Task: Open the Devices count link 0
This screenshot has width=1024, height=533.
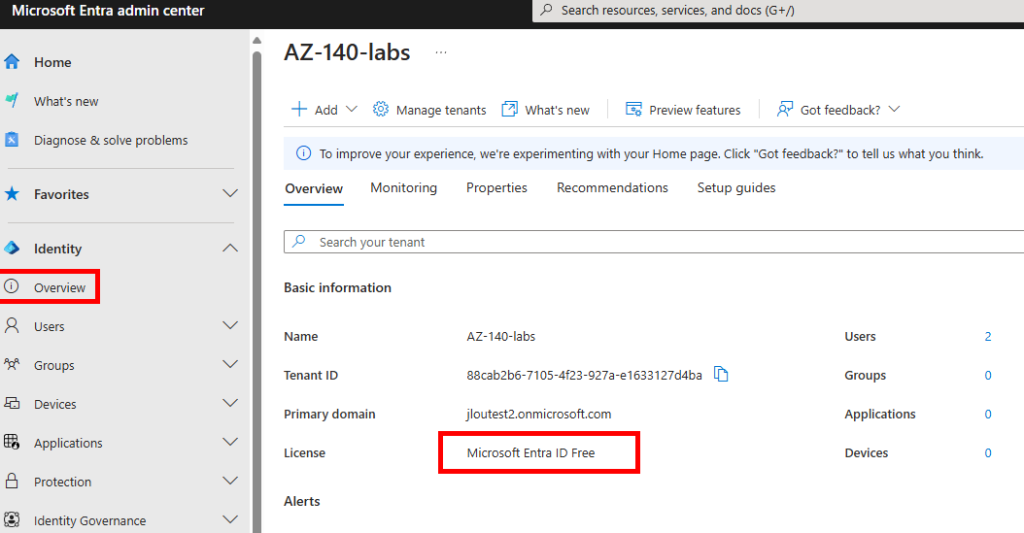Action: tap(987, 453)
